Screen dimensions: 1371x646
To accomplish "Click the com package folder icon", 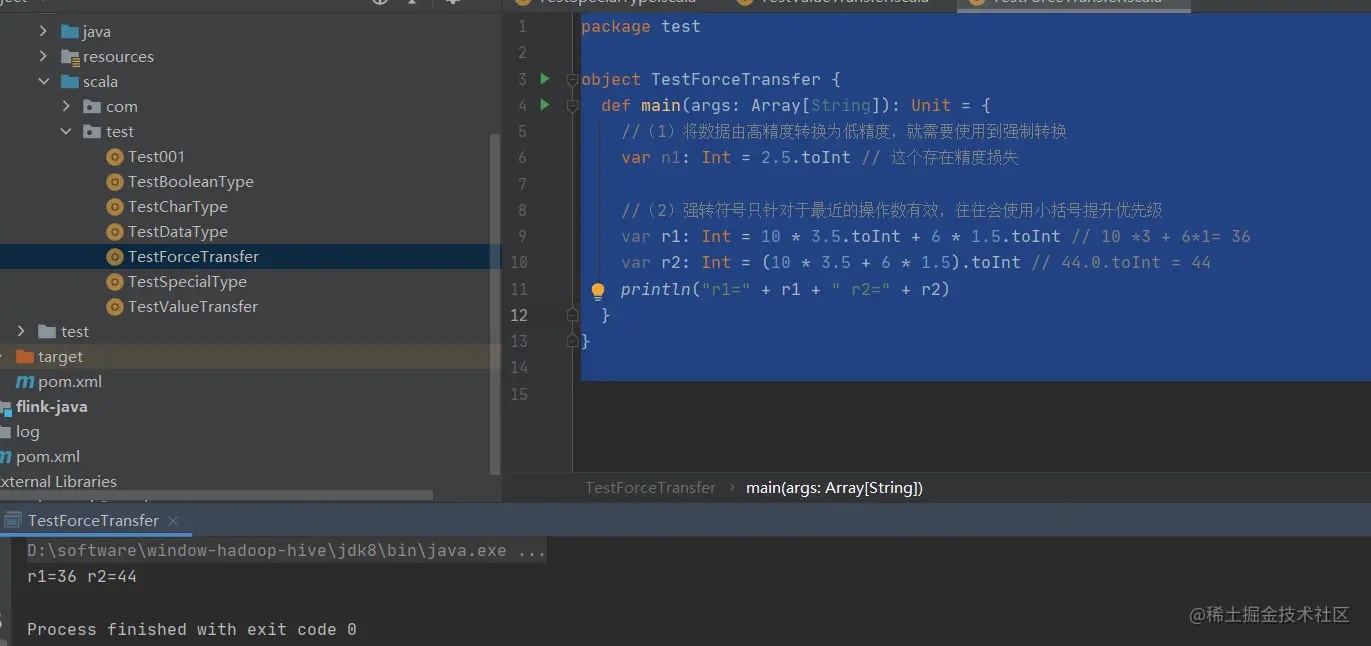I will pyautogui.click(x=92, y=106).
